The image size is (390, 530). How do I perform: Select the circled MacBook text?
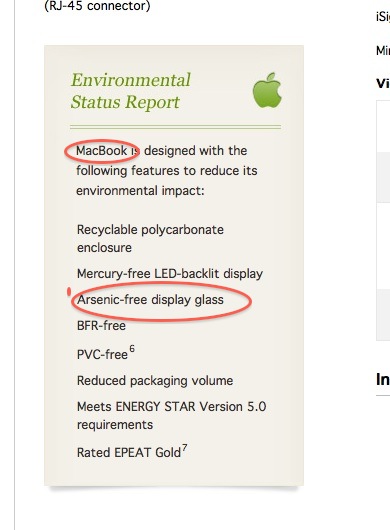[101, 150]
